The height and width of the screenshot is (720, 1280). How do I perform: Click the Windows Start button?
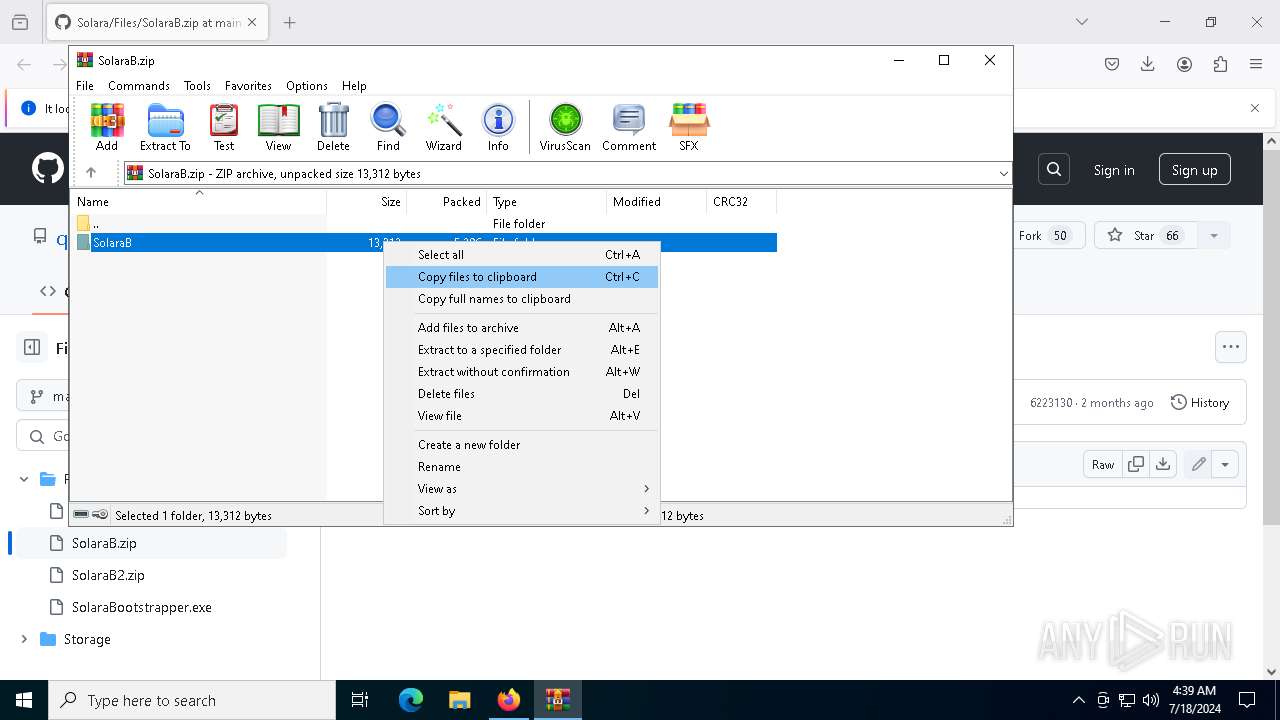(x=24, y=700)
